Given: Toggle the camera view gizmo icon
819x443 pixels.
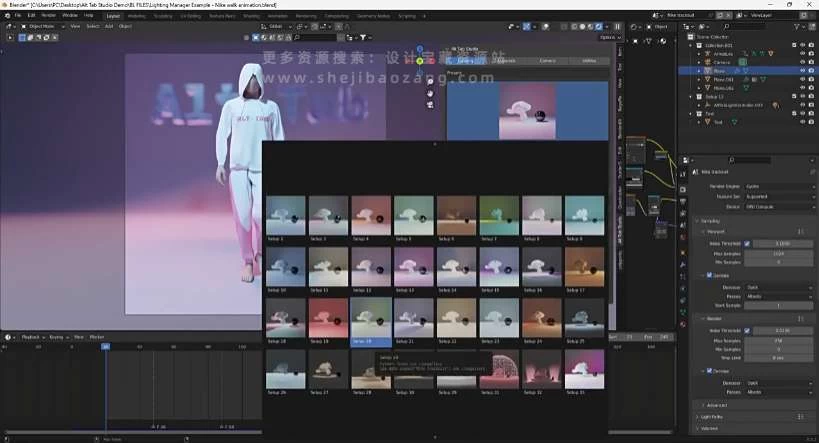Looking at the screenshot, I should (430, 104).
